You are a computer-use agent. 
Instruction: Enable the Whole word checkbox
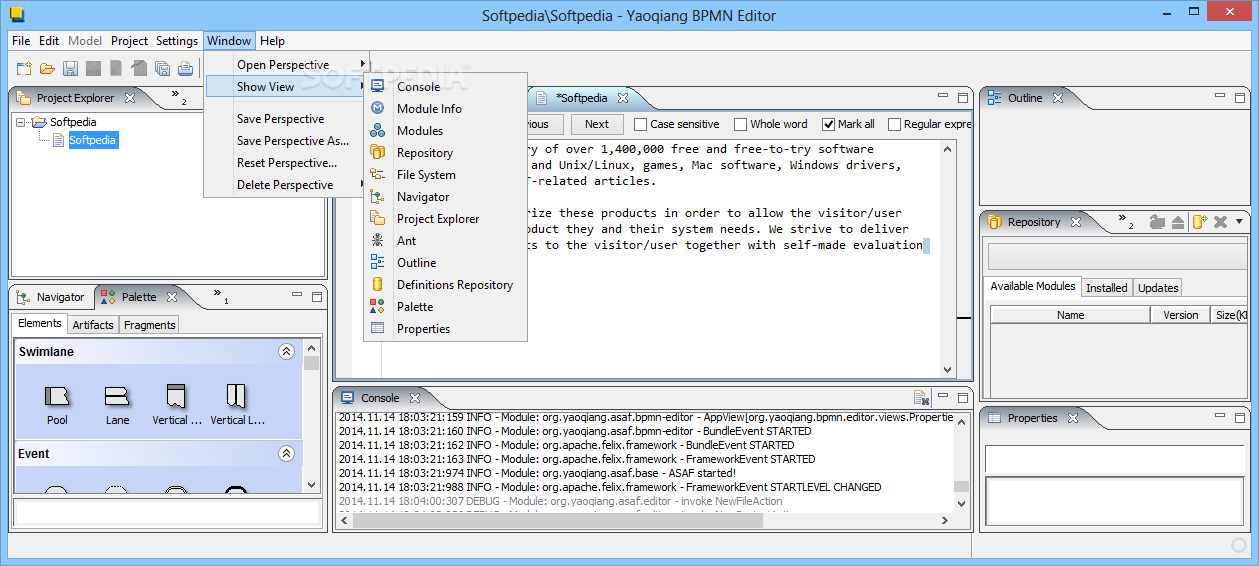(x=741, y=124)
